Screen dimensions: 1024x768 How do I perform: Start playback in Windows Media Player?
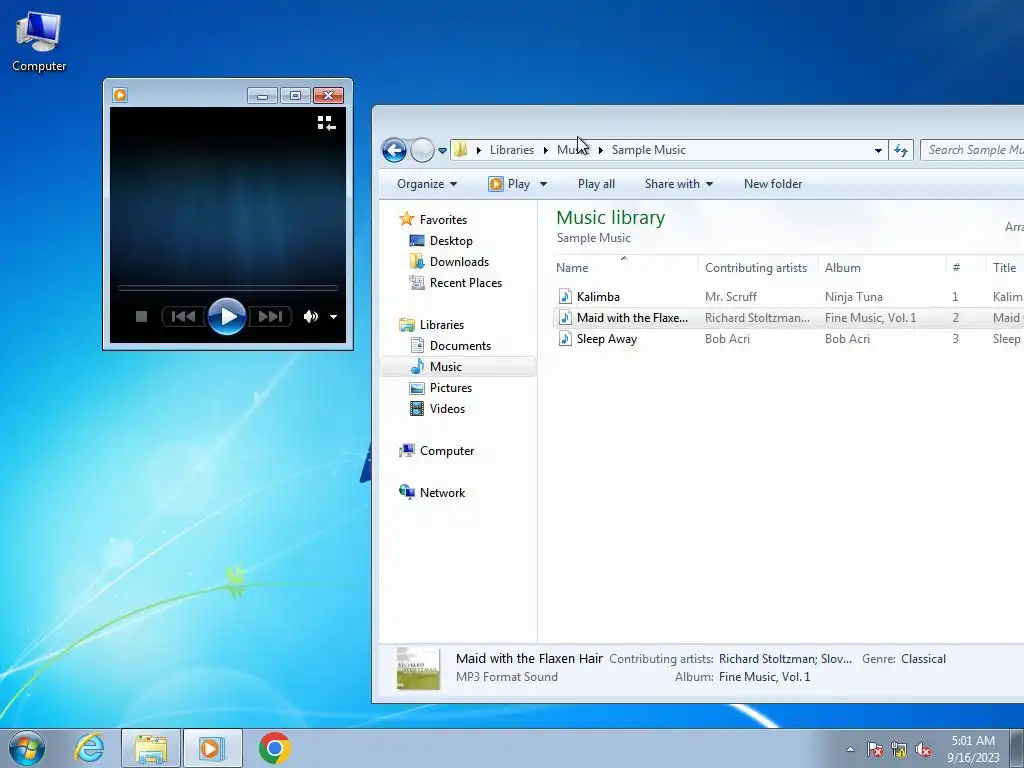[x=227, y=317]
